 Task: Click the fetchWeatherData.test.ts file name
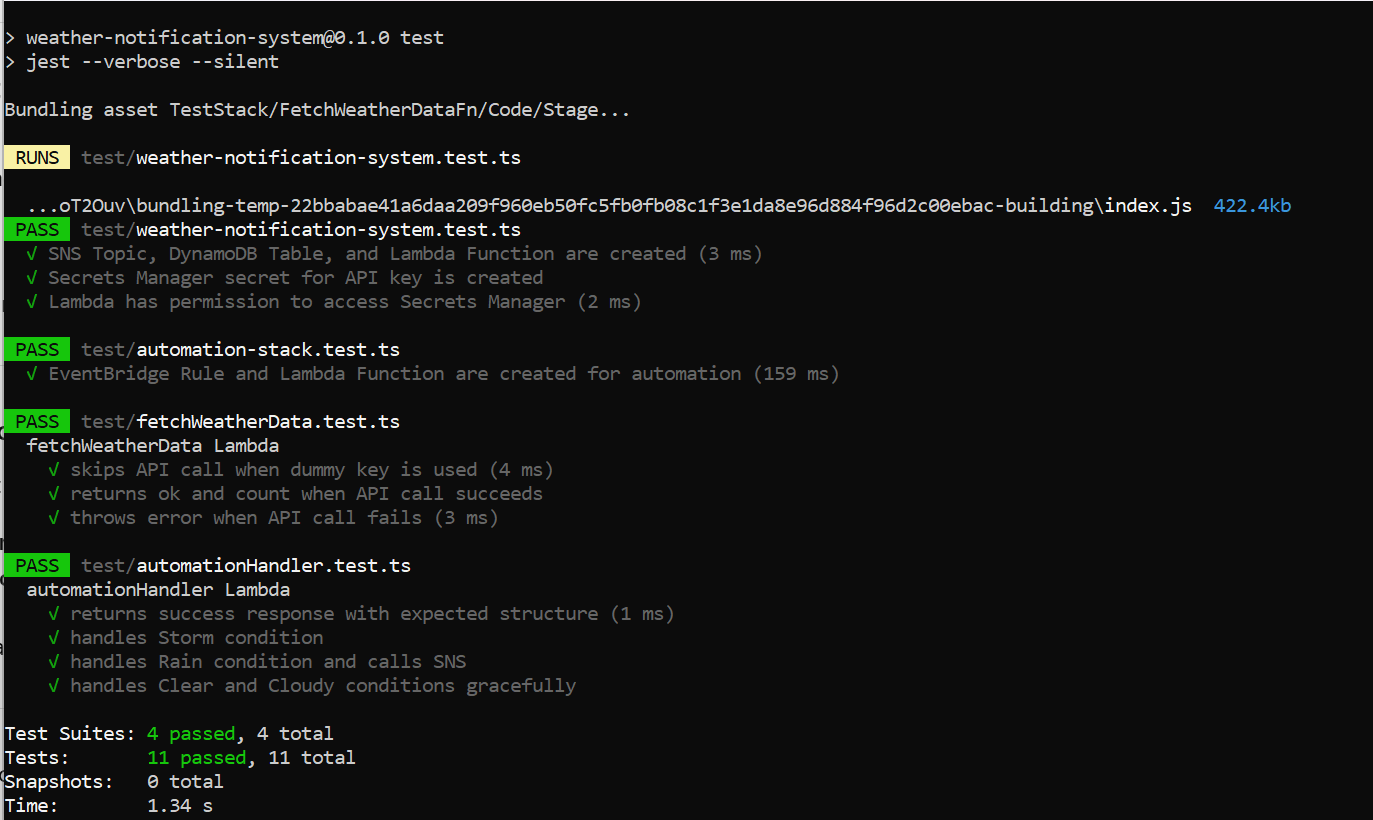click(268, 422)
